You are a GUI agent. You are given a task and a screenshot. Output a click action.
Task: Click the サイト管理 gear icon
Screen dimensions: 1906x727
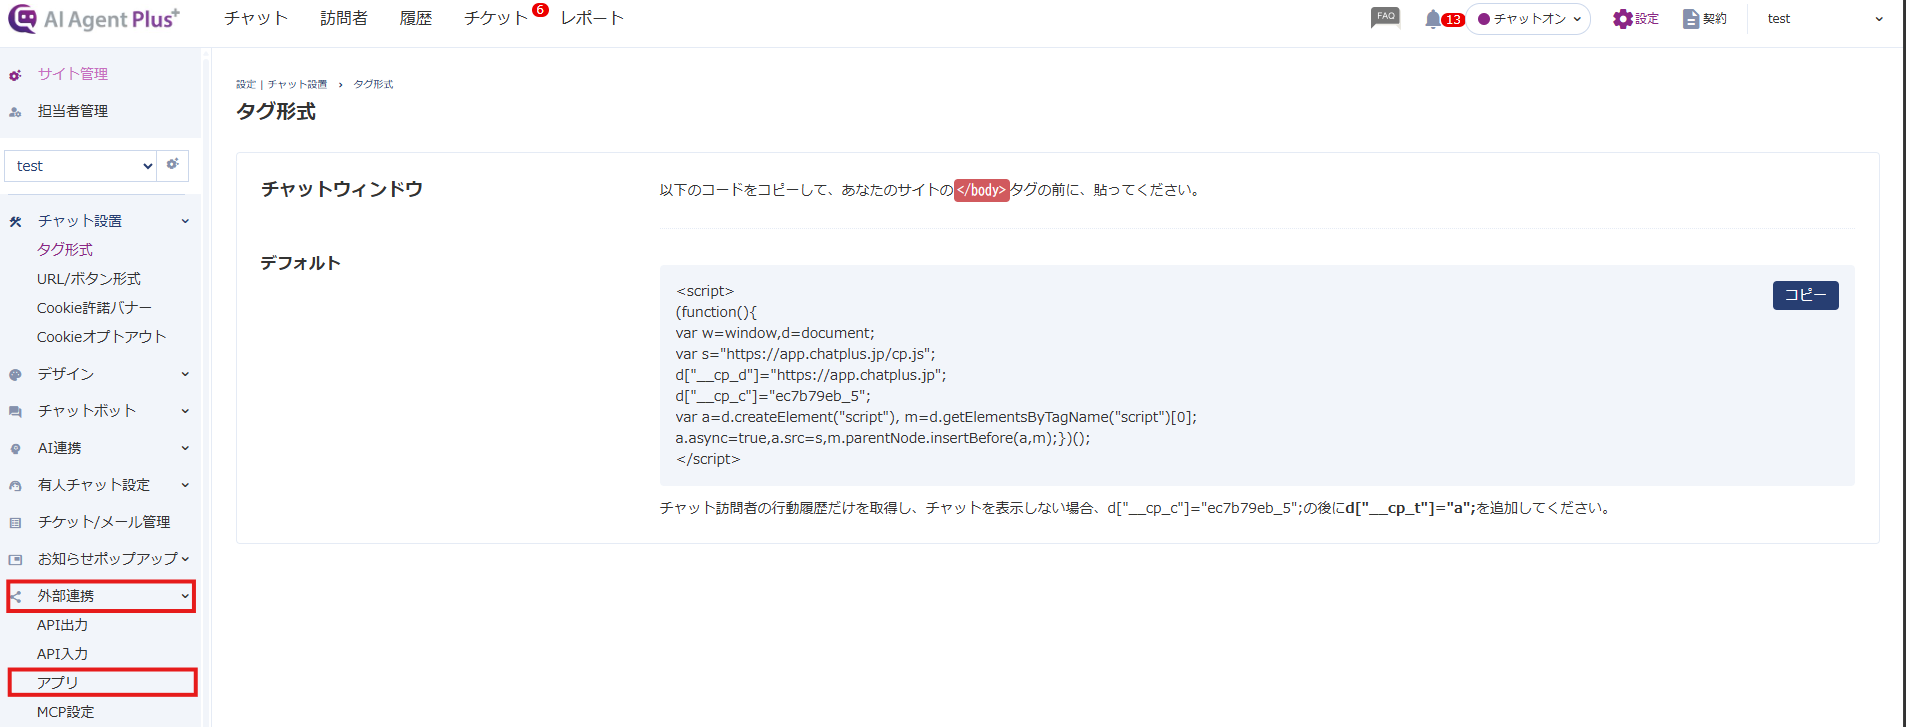(15, 75)
